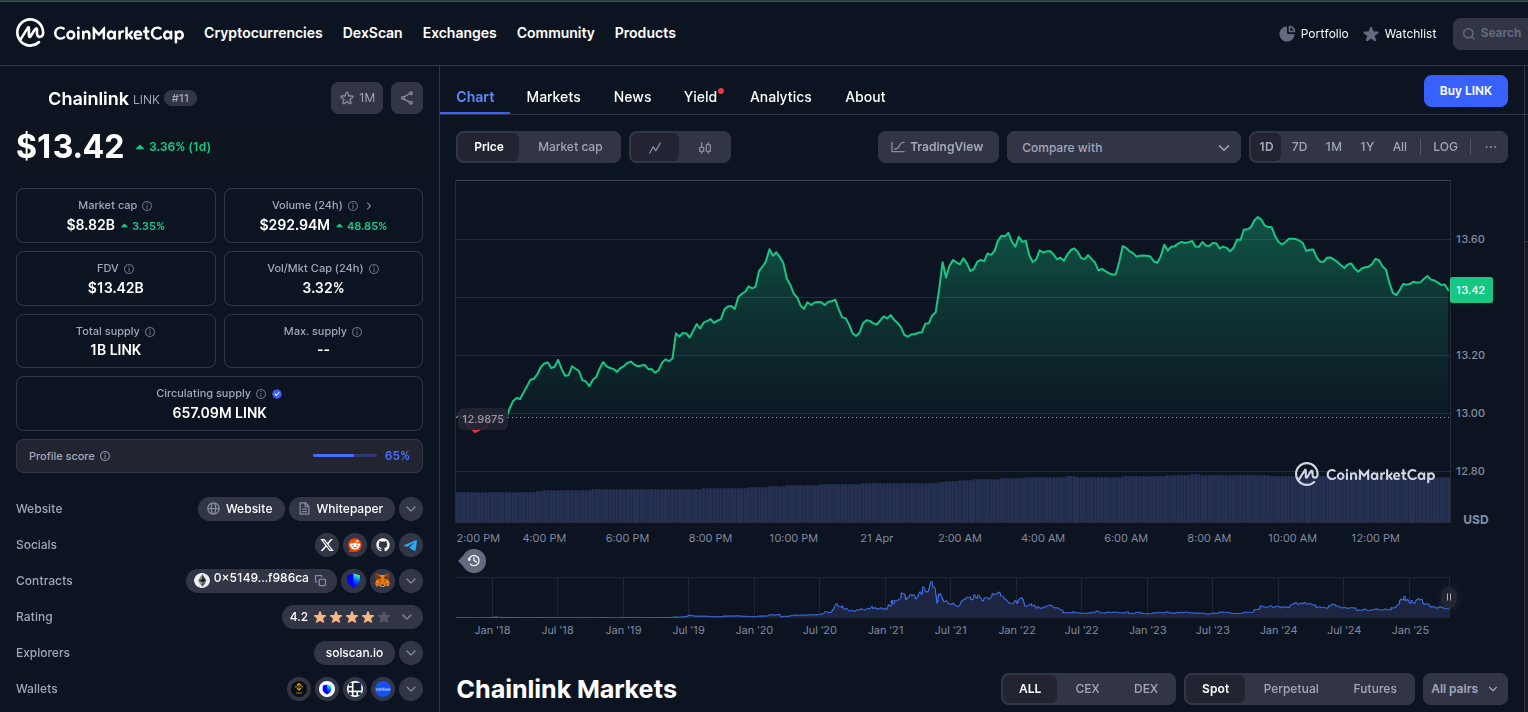Show chart by Price
The image size is (1528, 712).
[489, 147]
